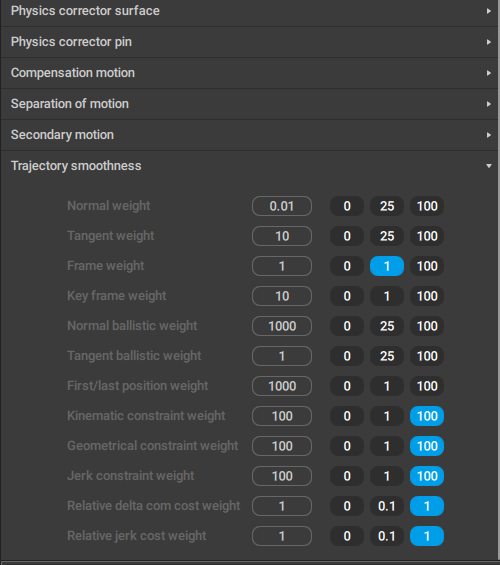This screenshot has height=565, width=500.
Task: Set Normal weight preset to 25
Action: pyautogui.click(x=387, y=206)
